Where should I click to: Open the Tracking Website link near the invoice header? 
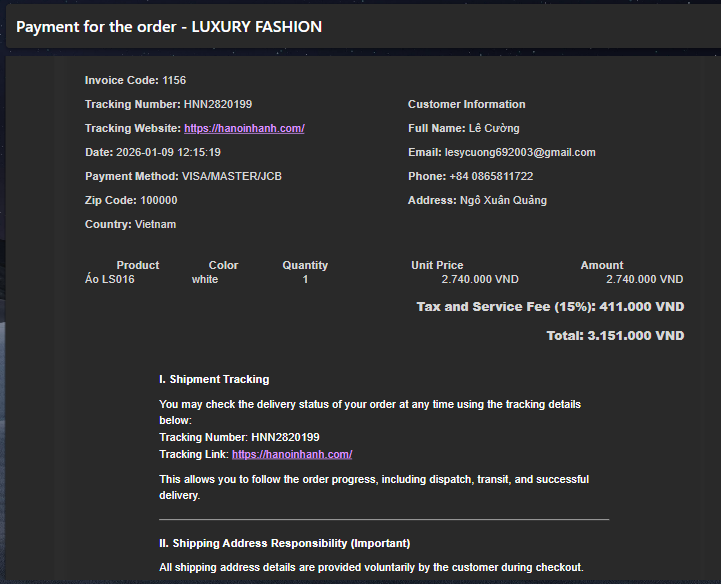coord(244,128)
